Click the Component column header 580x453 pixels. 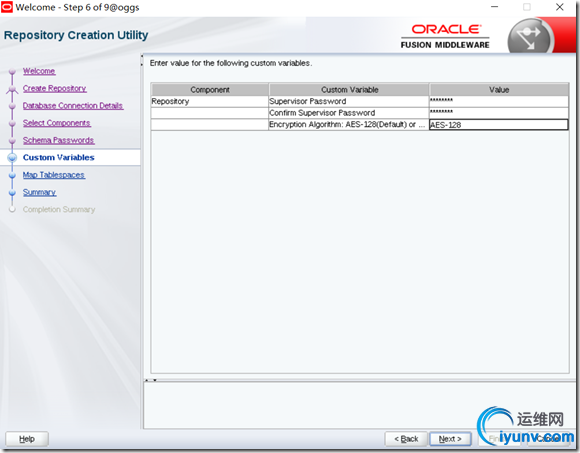[210, 90]
